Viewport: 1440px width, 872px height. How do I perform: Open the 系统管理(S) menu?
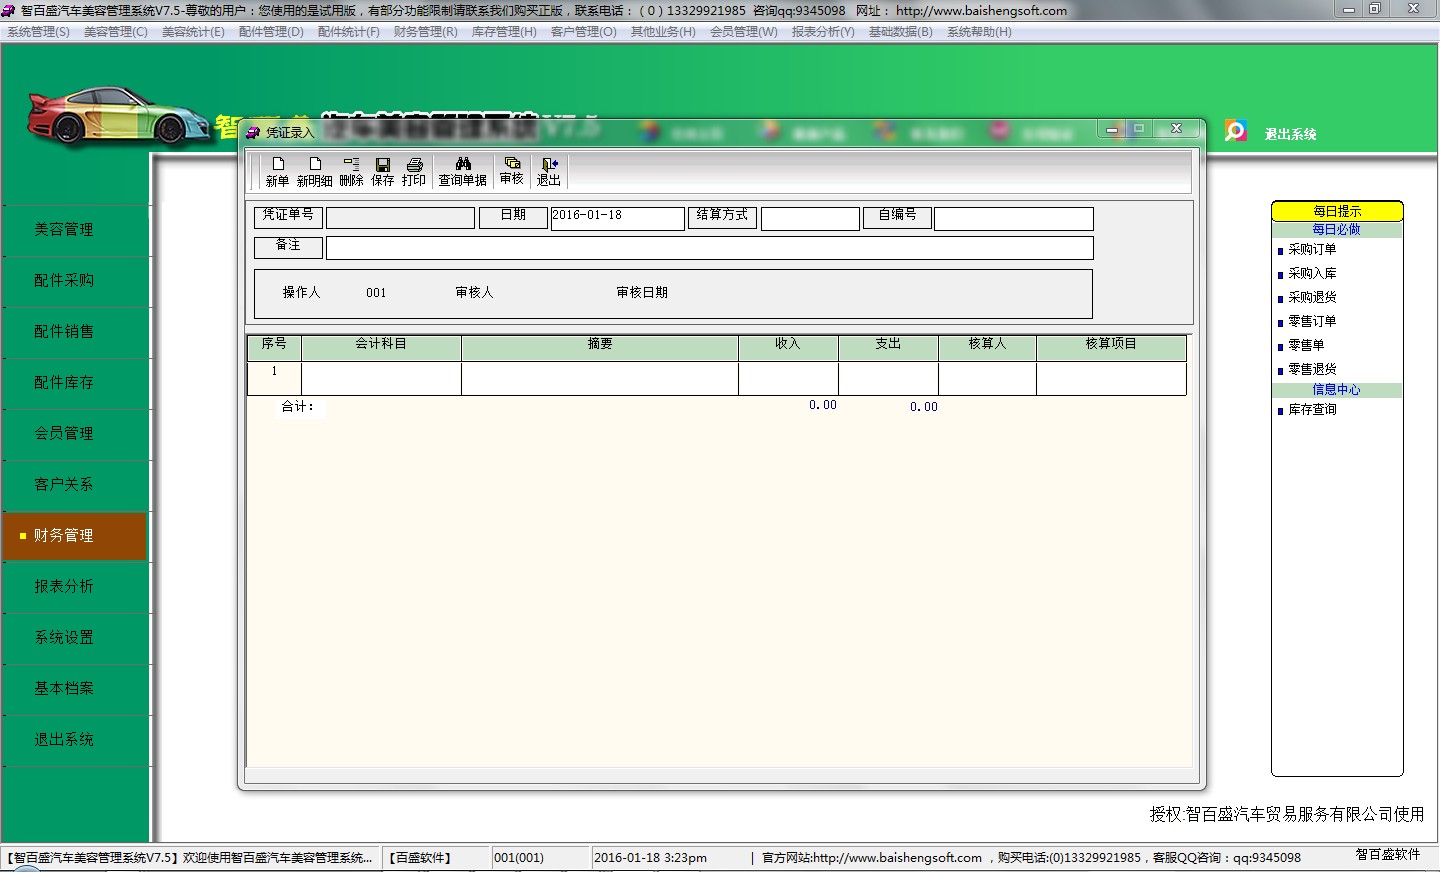39,32
